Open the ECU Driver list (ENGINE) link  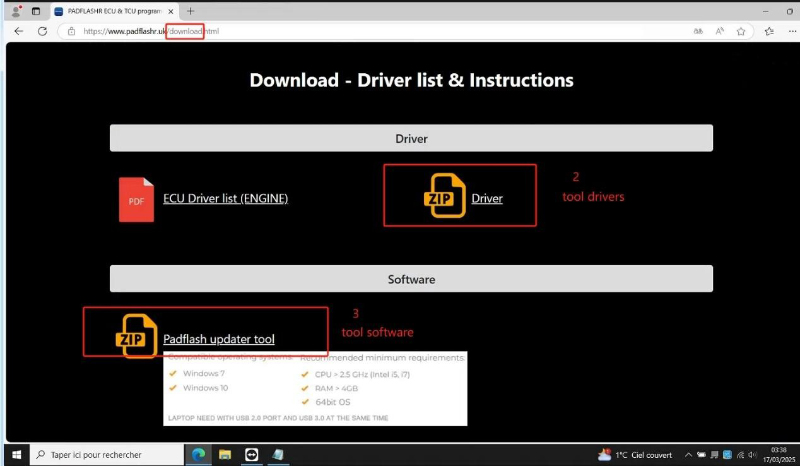(x=225, y=199)
